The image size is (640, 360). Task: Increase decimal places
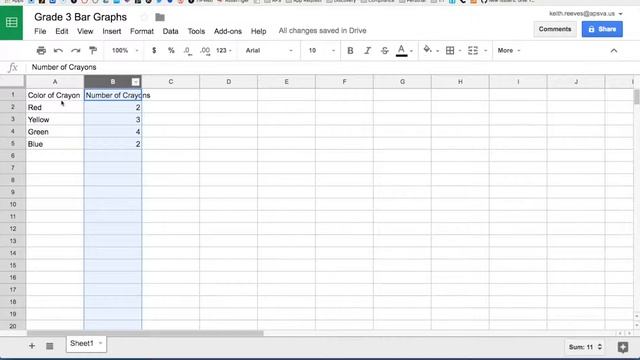[x=205, y=51]
